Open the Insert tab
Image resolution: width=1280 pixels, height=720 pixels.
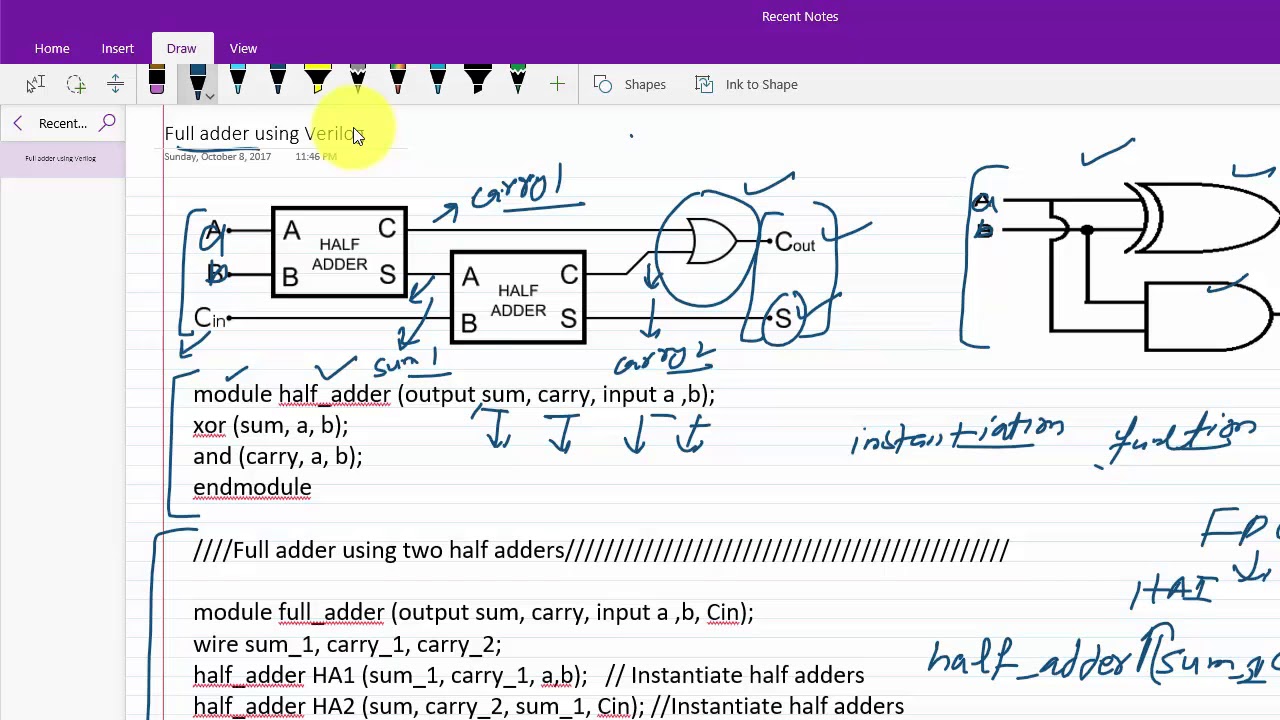click(117, 48)
